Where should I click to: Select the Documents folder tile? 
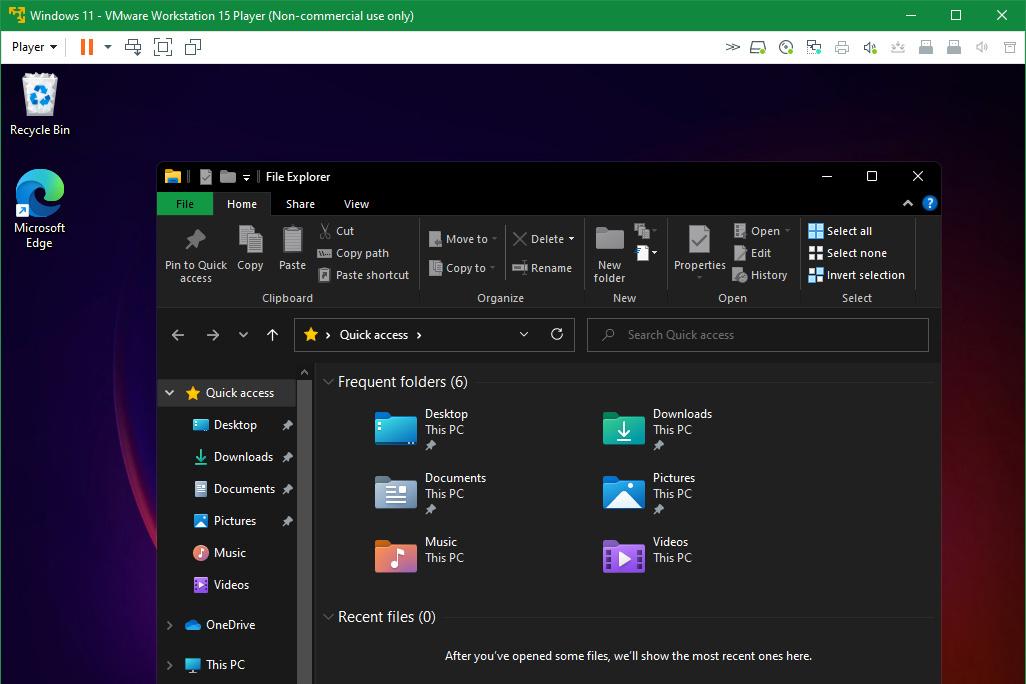[431, 493]
